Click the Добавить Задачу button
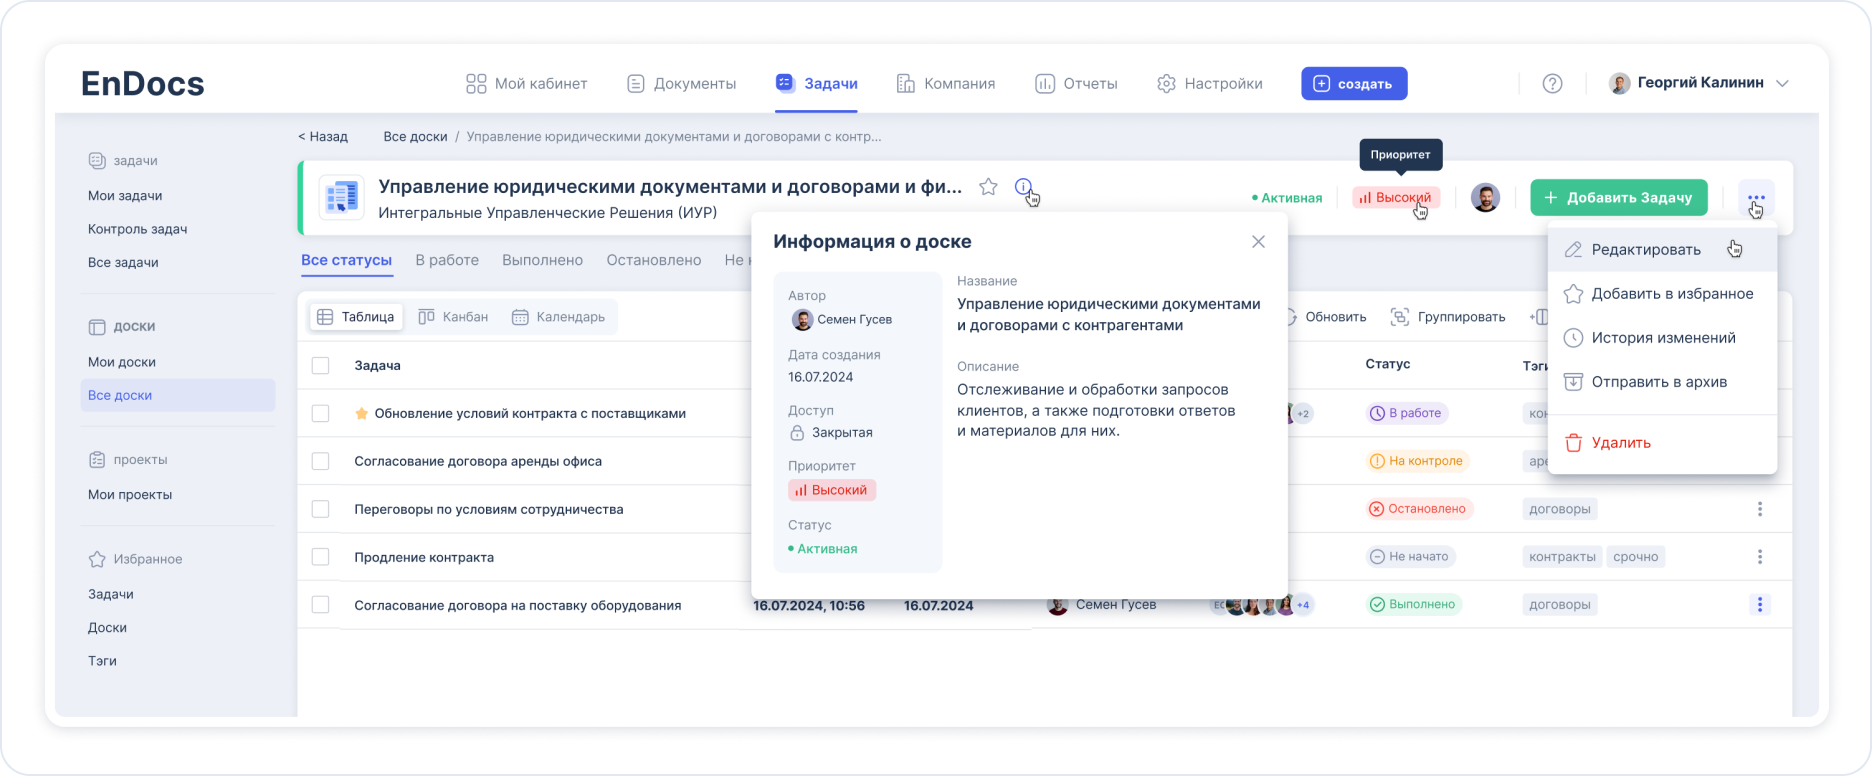This screenshot has width=1872, height=776. pyautogui.click(x=1619, y=198)
